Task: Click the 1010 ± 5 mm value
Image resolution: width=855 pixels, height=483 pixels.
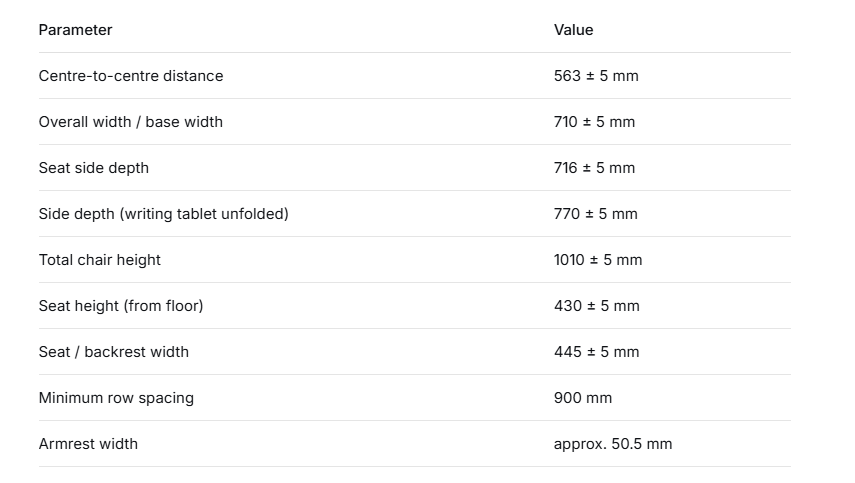Action: coord(598,260)
